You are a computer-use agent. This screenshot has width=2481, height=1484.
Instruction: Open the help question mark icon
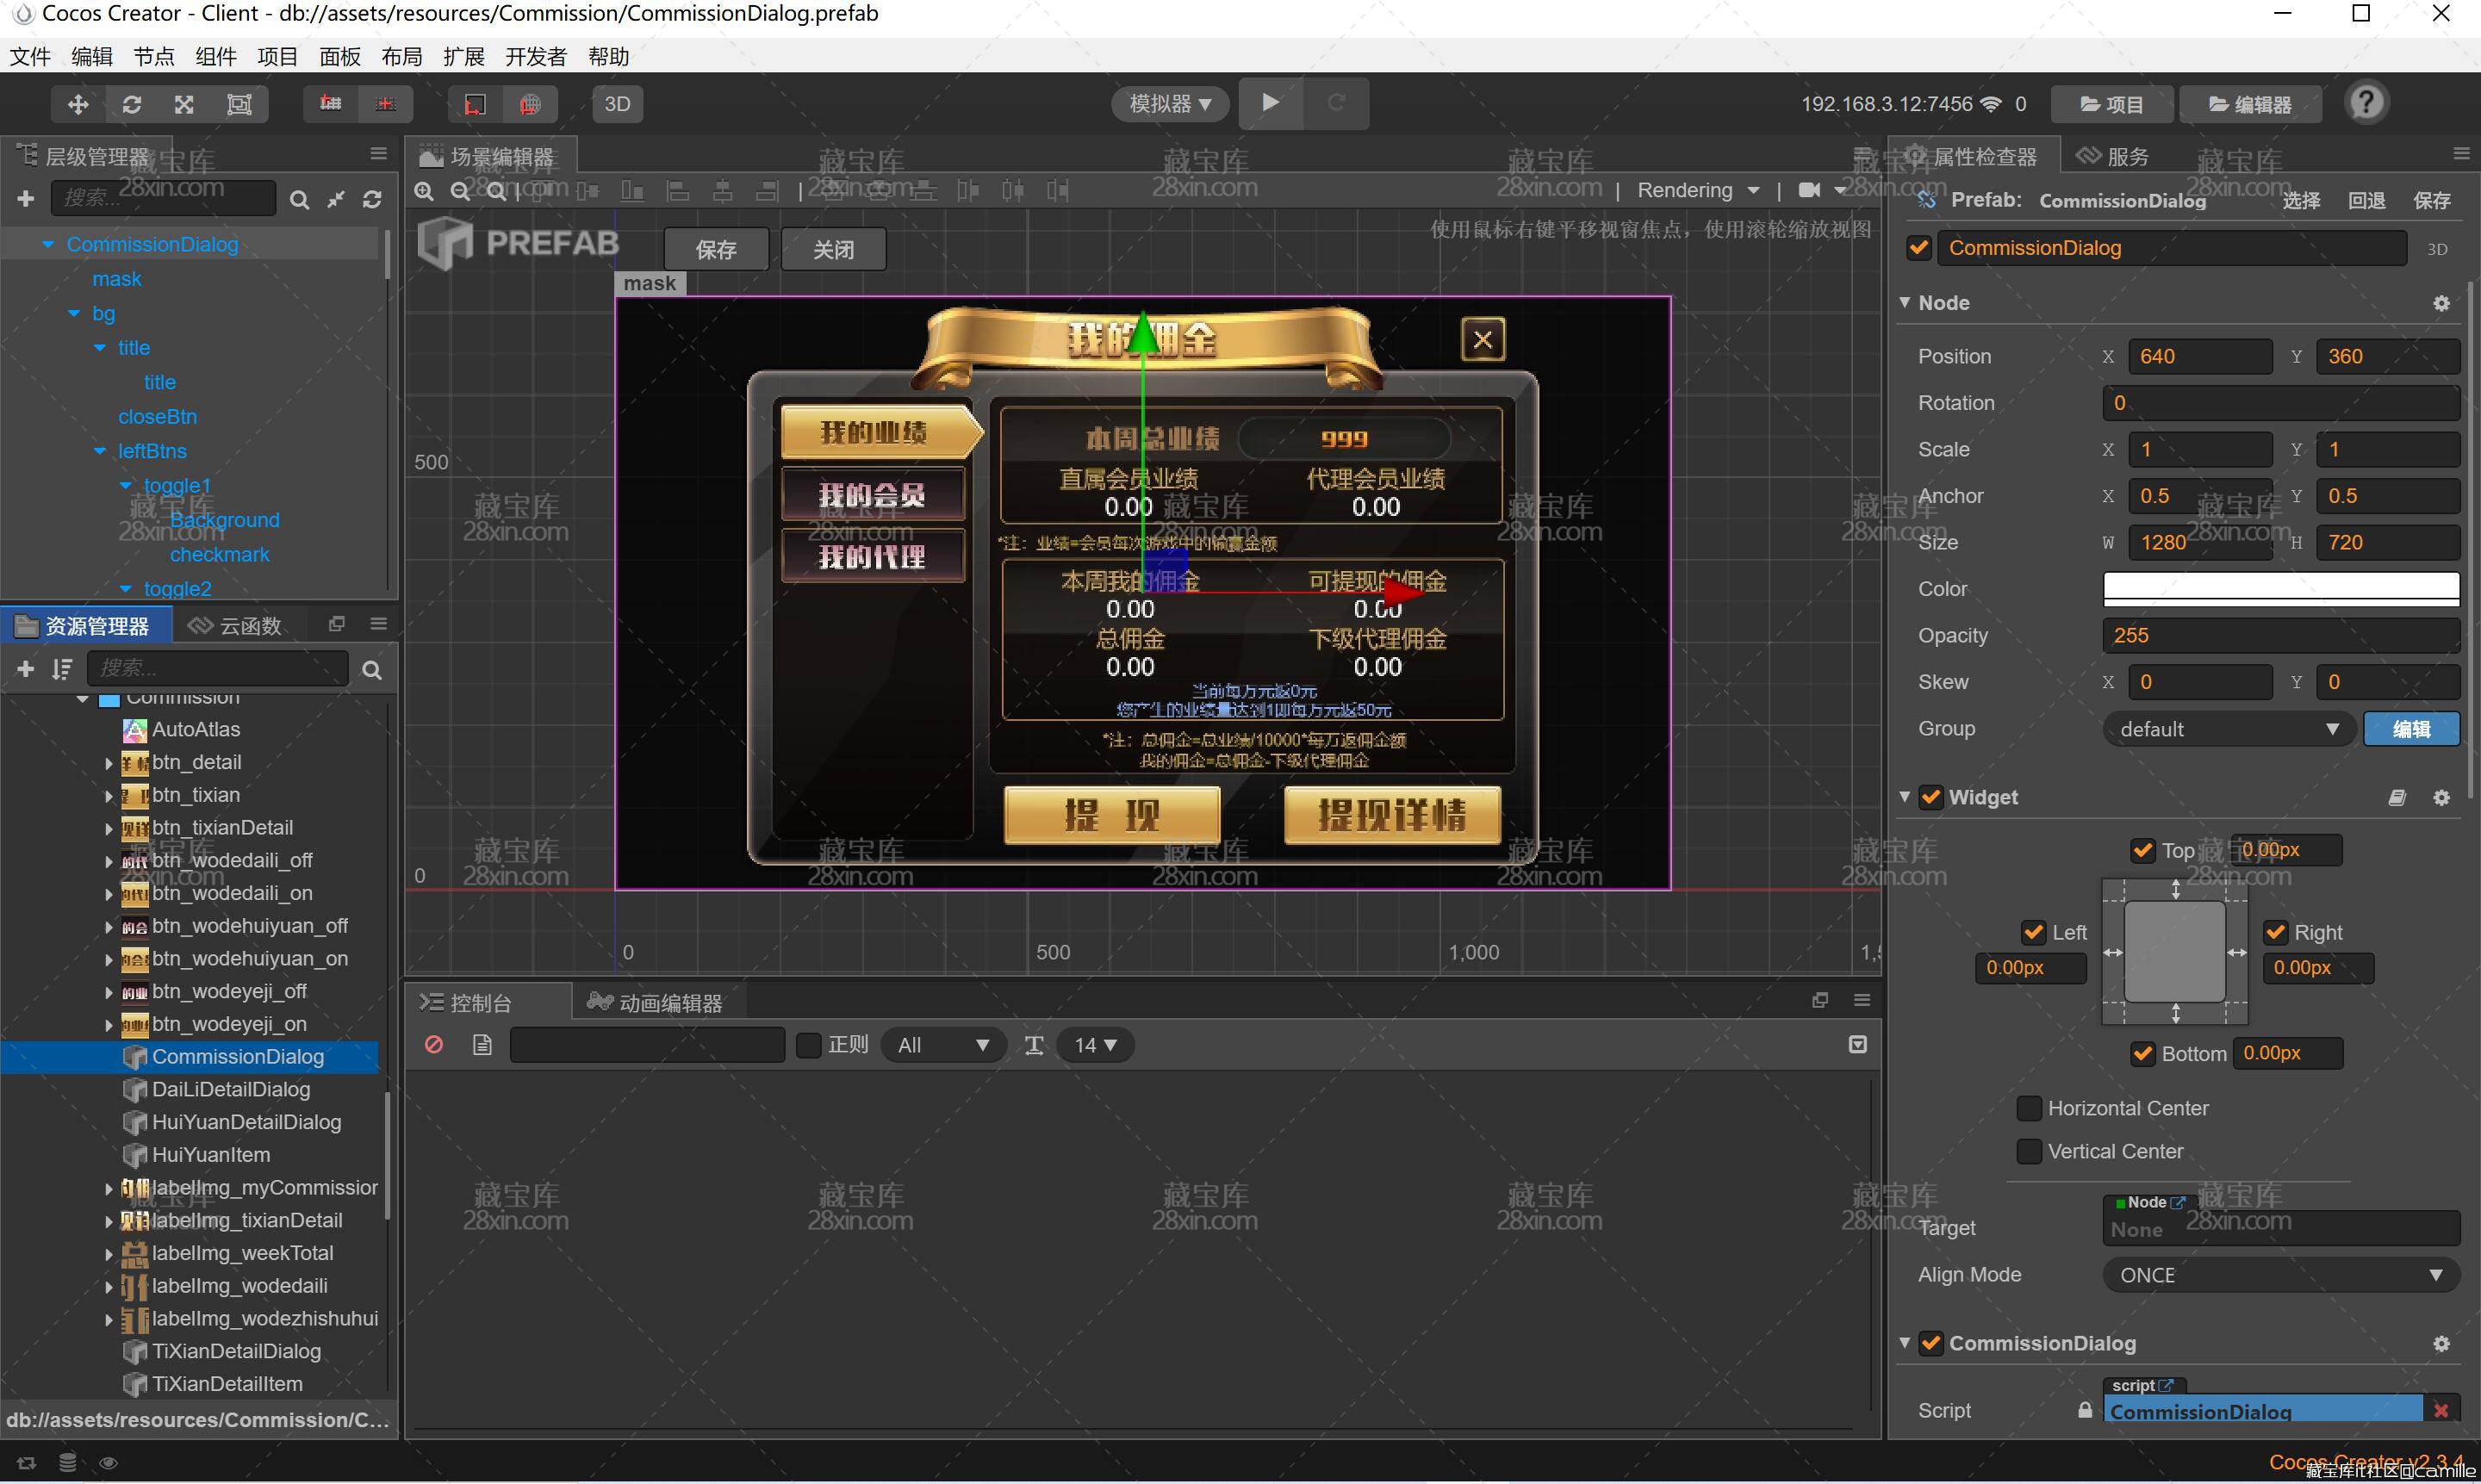[2366, 103]
